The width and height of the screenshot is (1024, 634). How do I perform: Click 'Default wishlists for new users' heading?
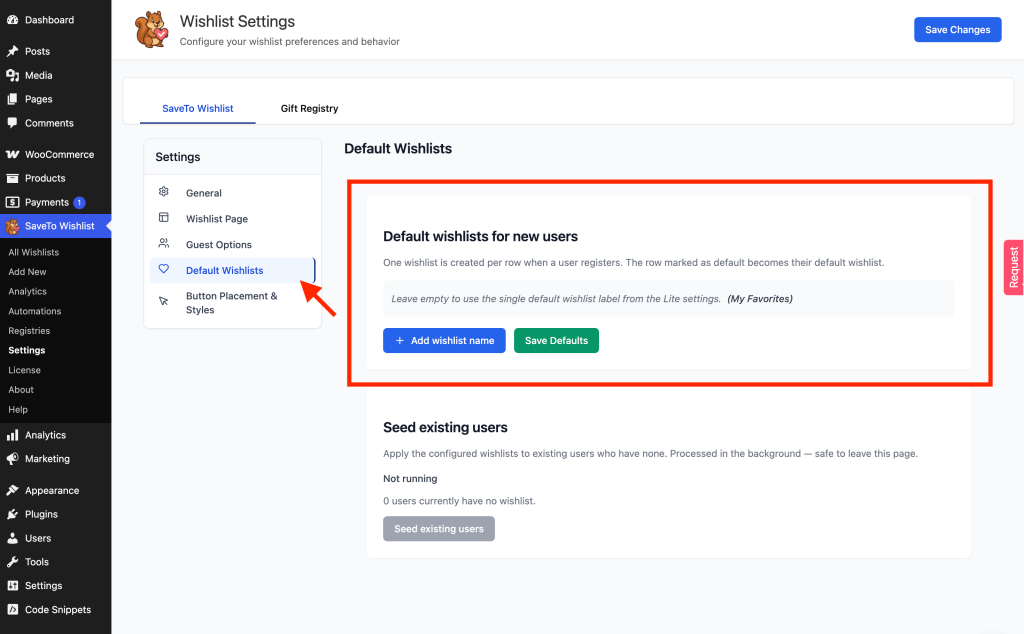tap(480, 236)
